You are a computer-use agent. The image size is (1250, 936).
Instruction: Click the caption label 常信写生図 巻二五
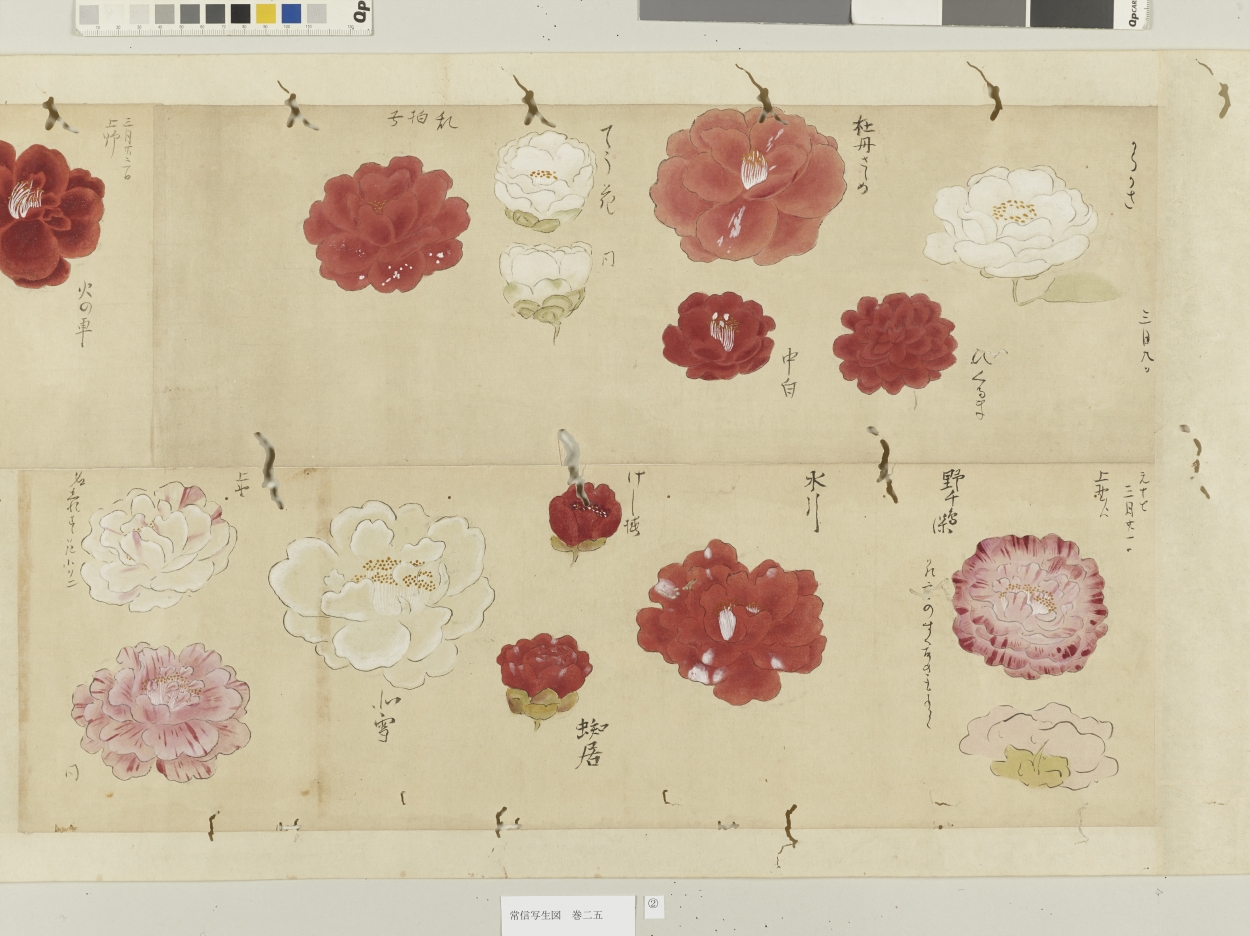pos(568,914)
